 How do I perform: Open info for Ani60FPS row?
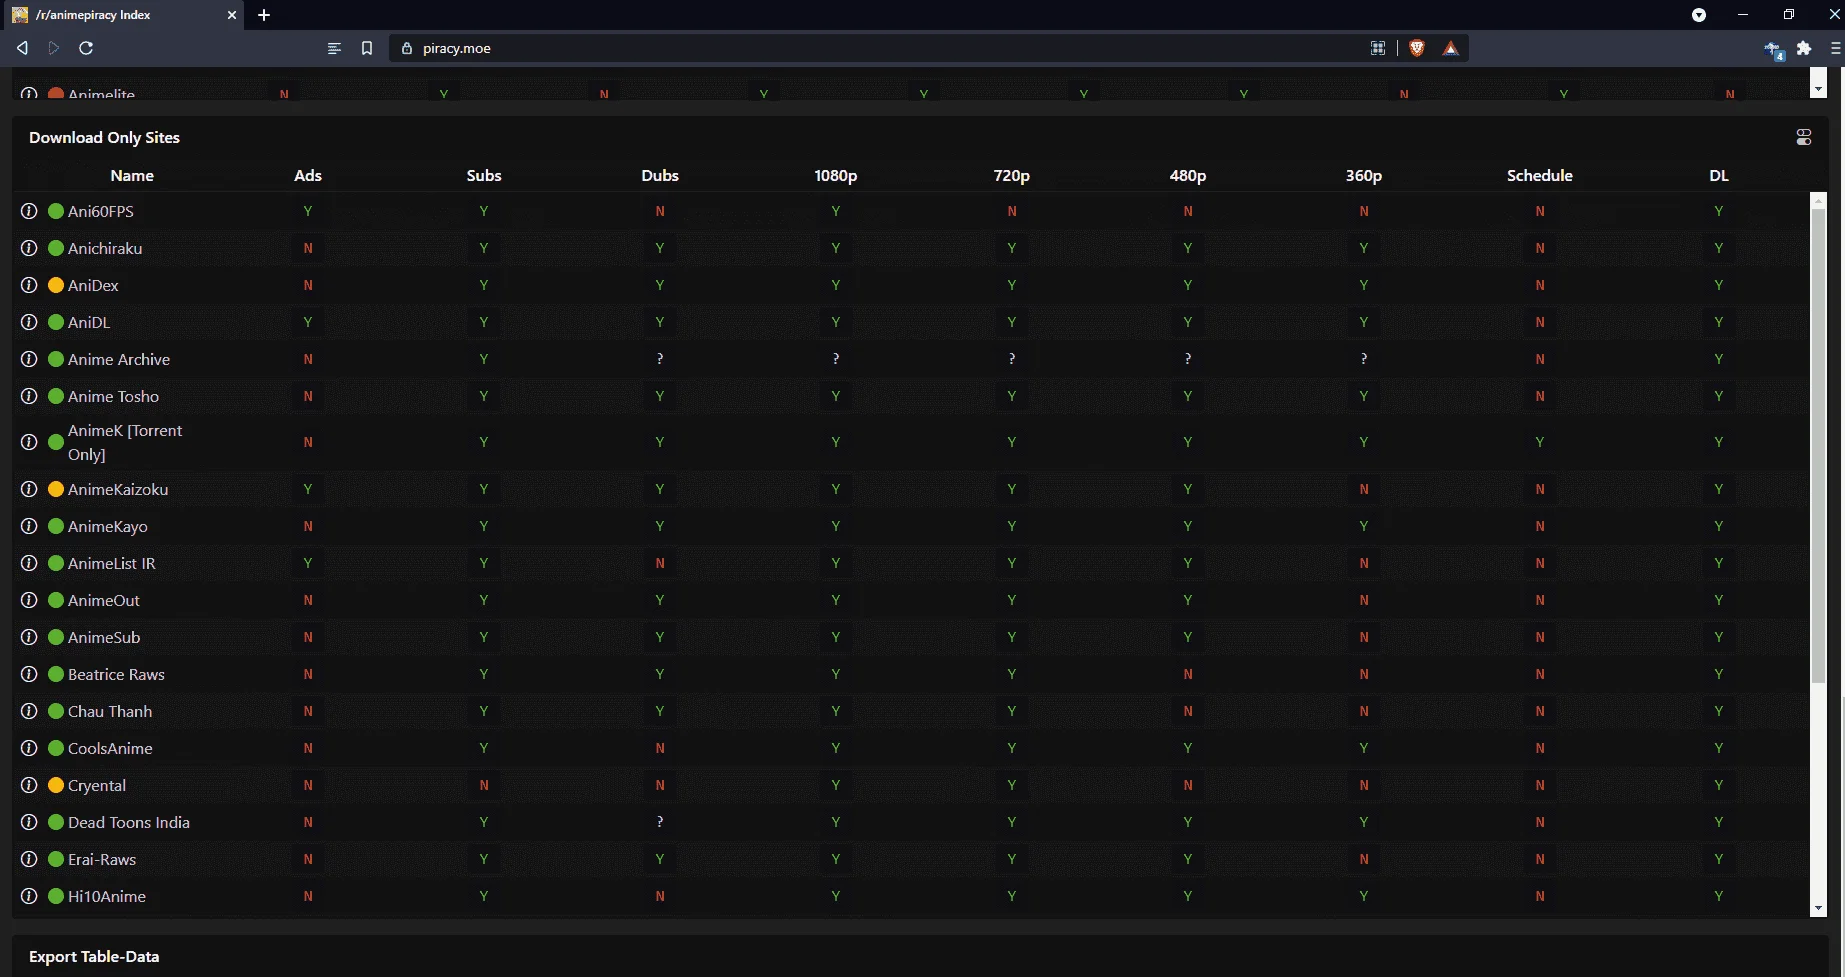point(29,211)
